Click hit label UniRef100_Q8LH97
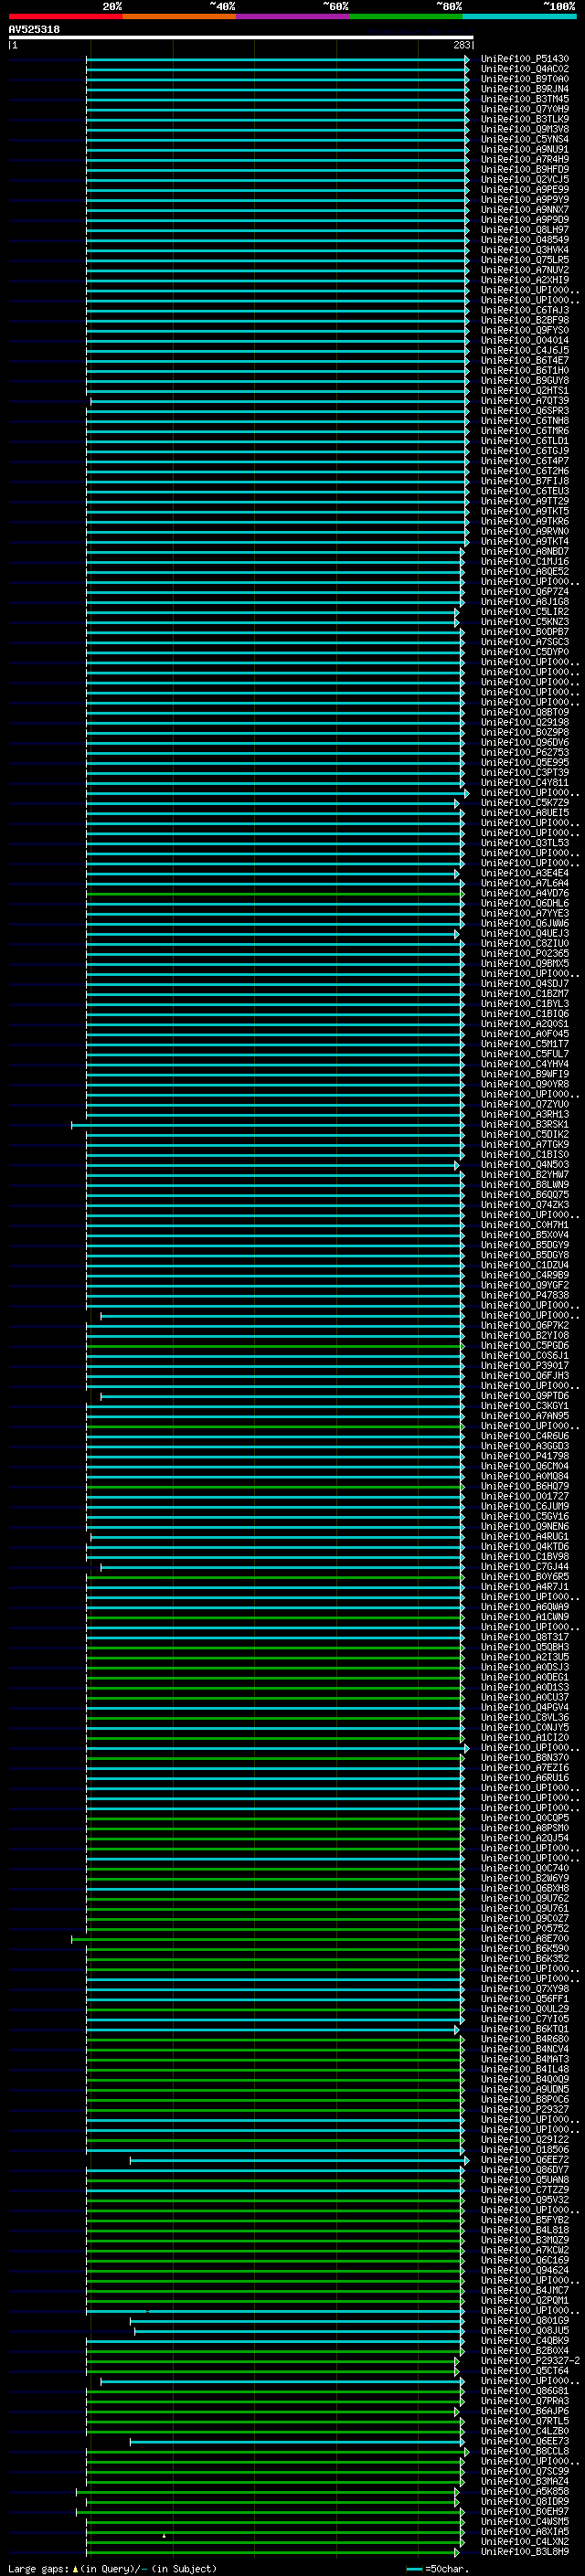Image resolution: width=585 pixels, height=2576 pixels. 524,230
